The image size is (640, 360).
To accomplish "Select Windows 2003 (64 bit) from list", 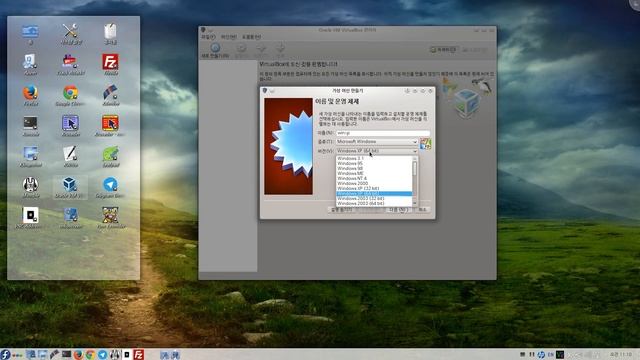I will (374, 203).
